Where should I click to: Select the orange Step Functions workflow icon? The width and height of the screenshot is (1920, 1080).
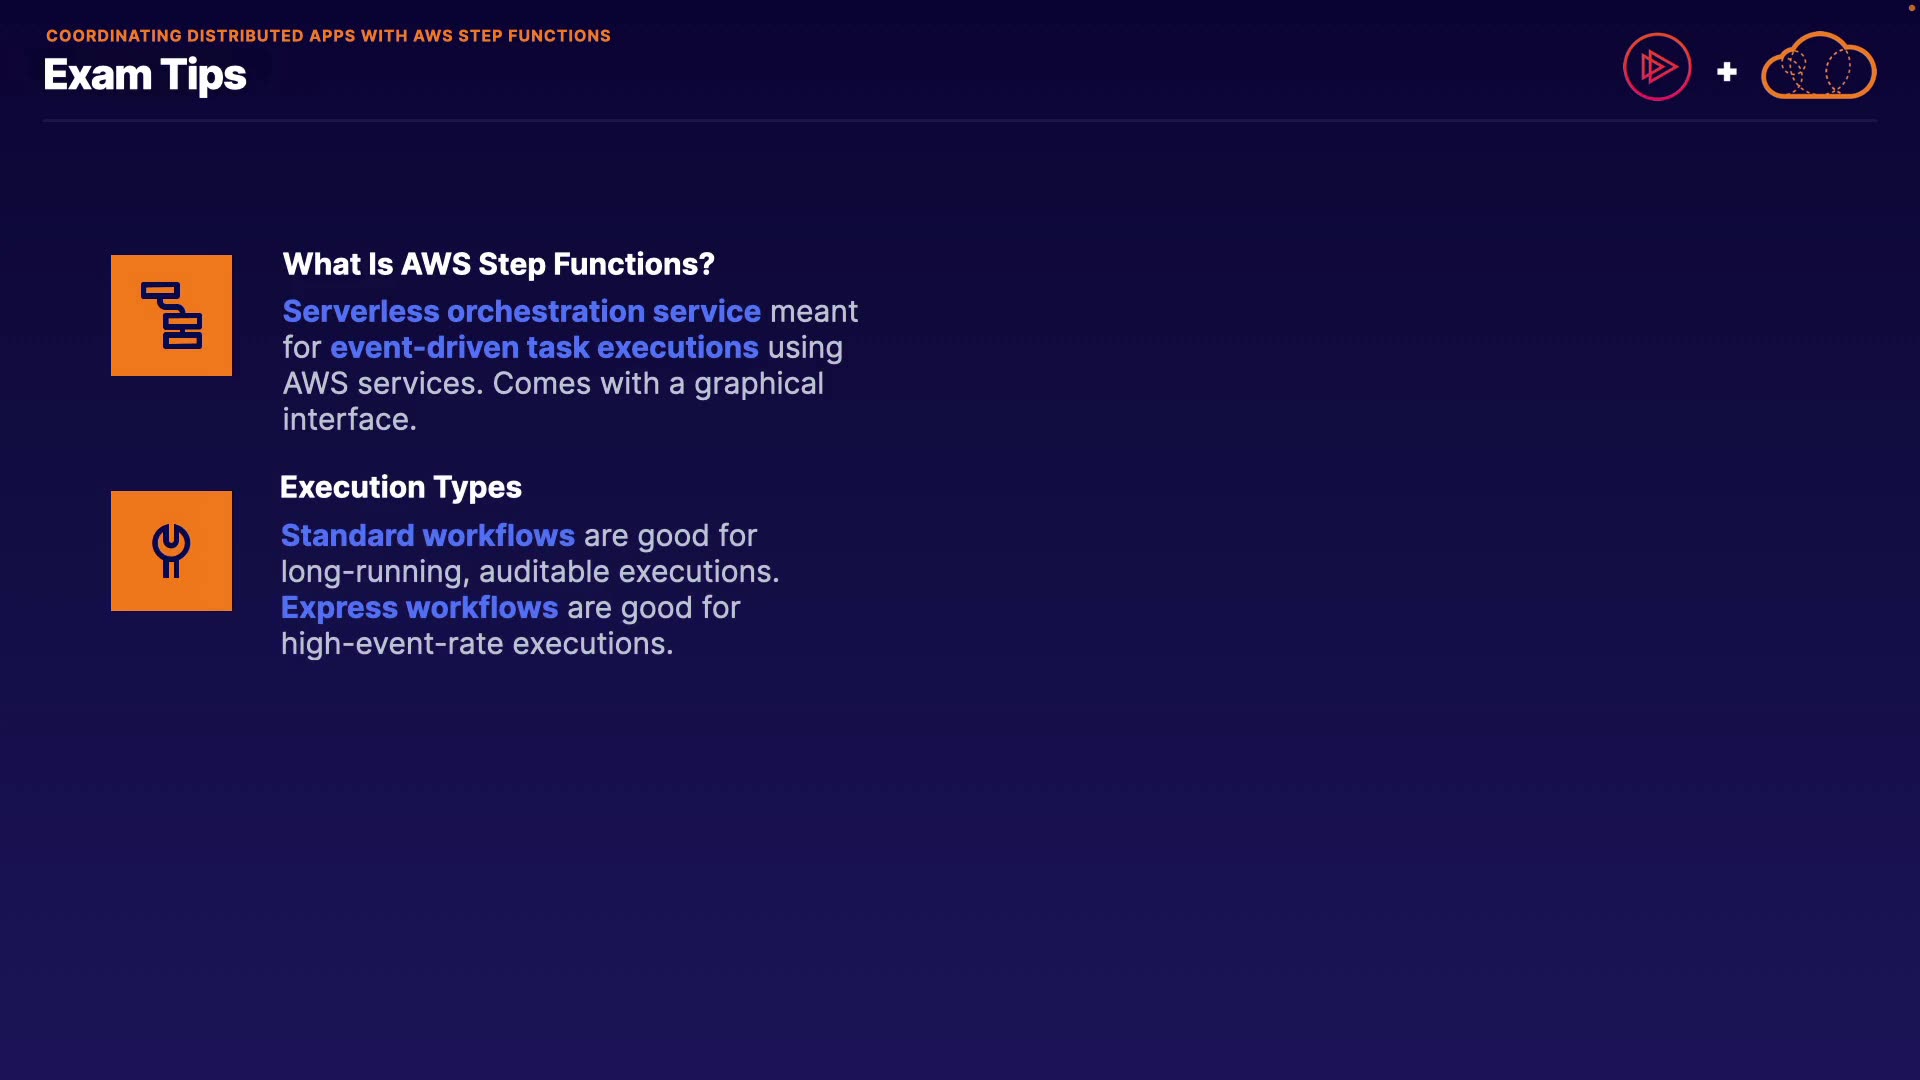171,315
